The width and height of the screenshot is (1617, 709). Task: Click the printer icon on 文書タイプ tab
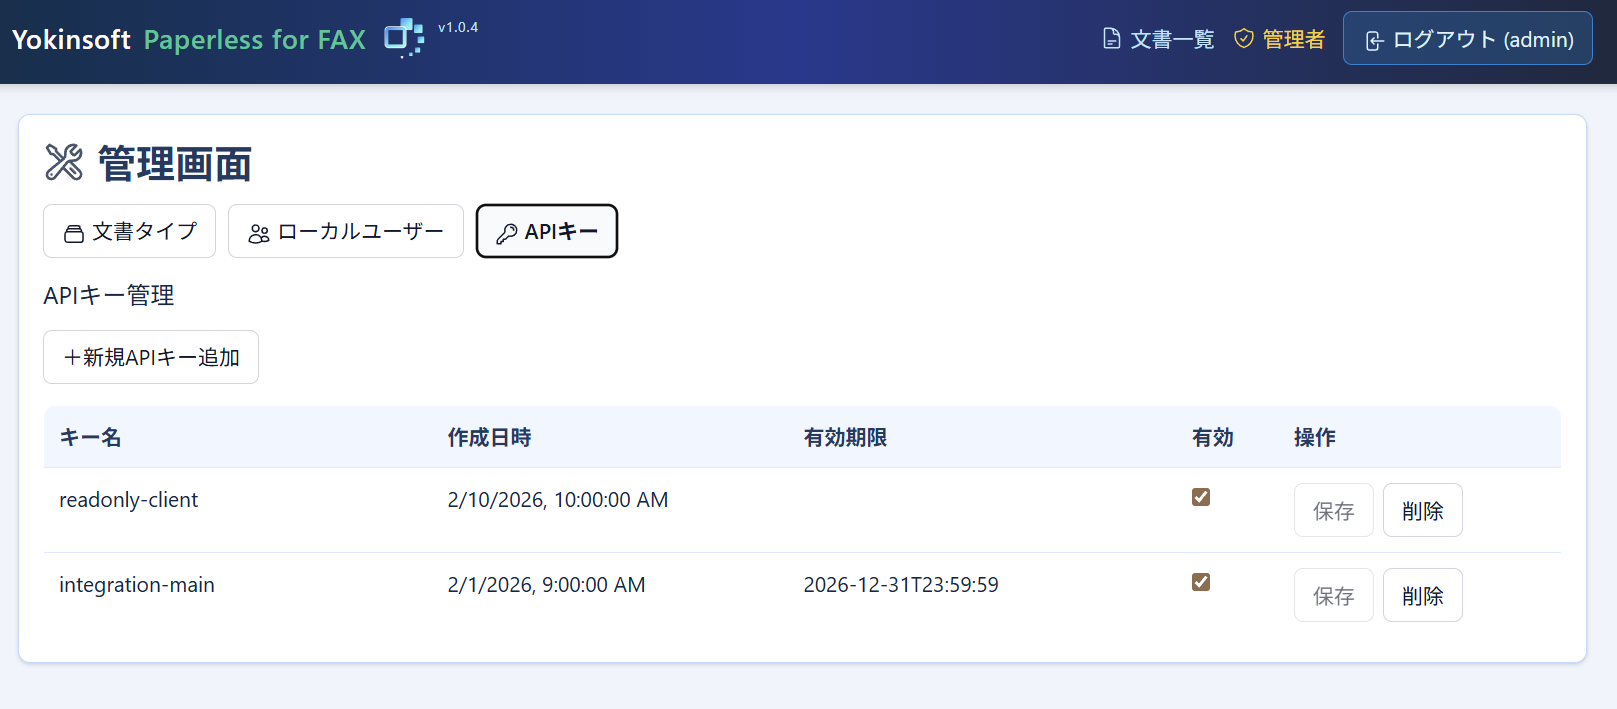(74, 233)
